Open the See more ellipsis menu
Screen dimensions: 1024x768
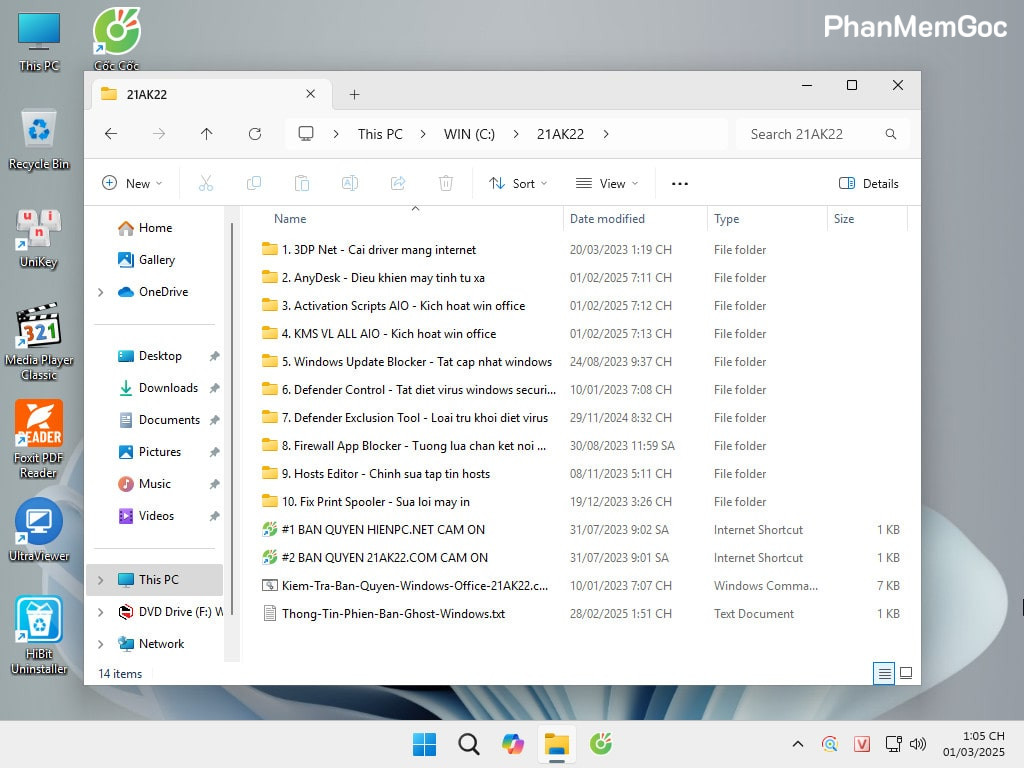click(679, 183)
